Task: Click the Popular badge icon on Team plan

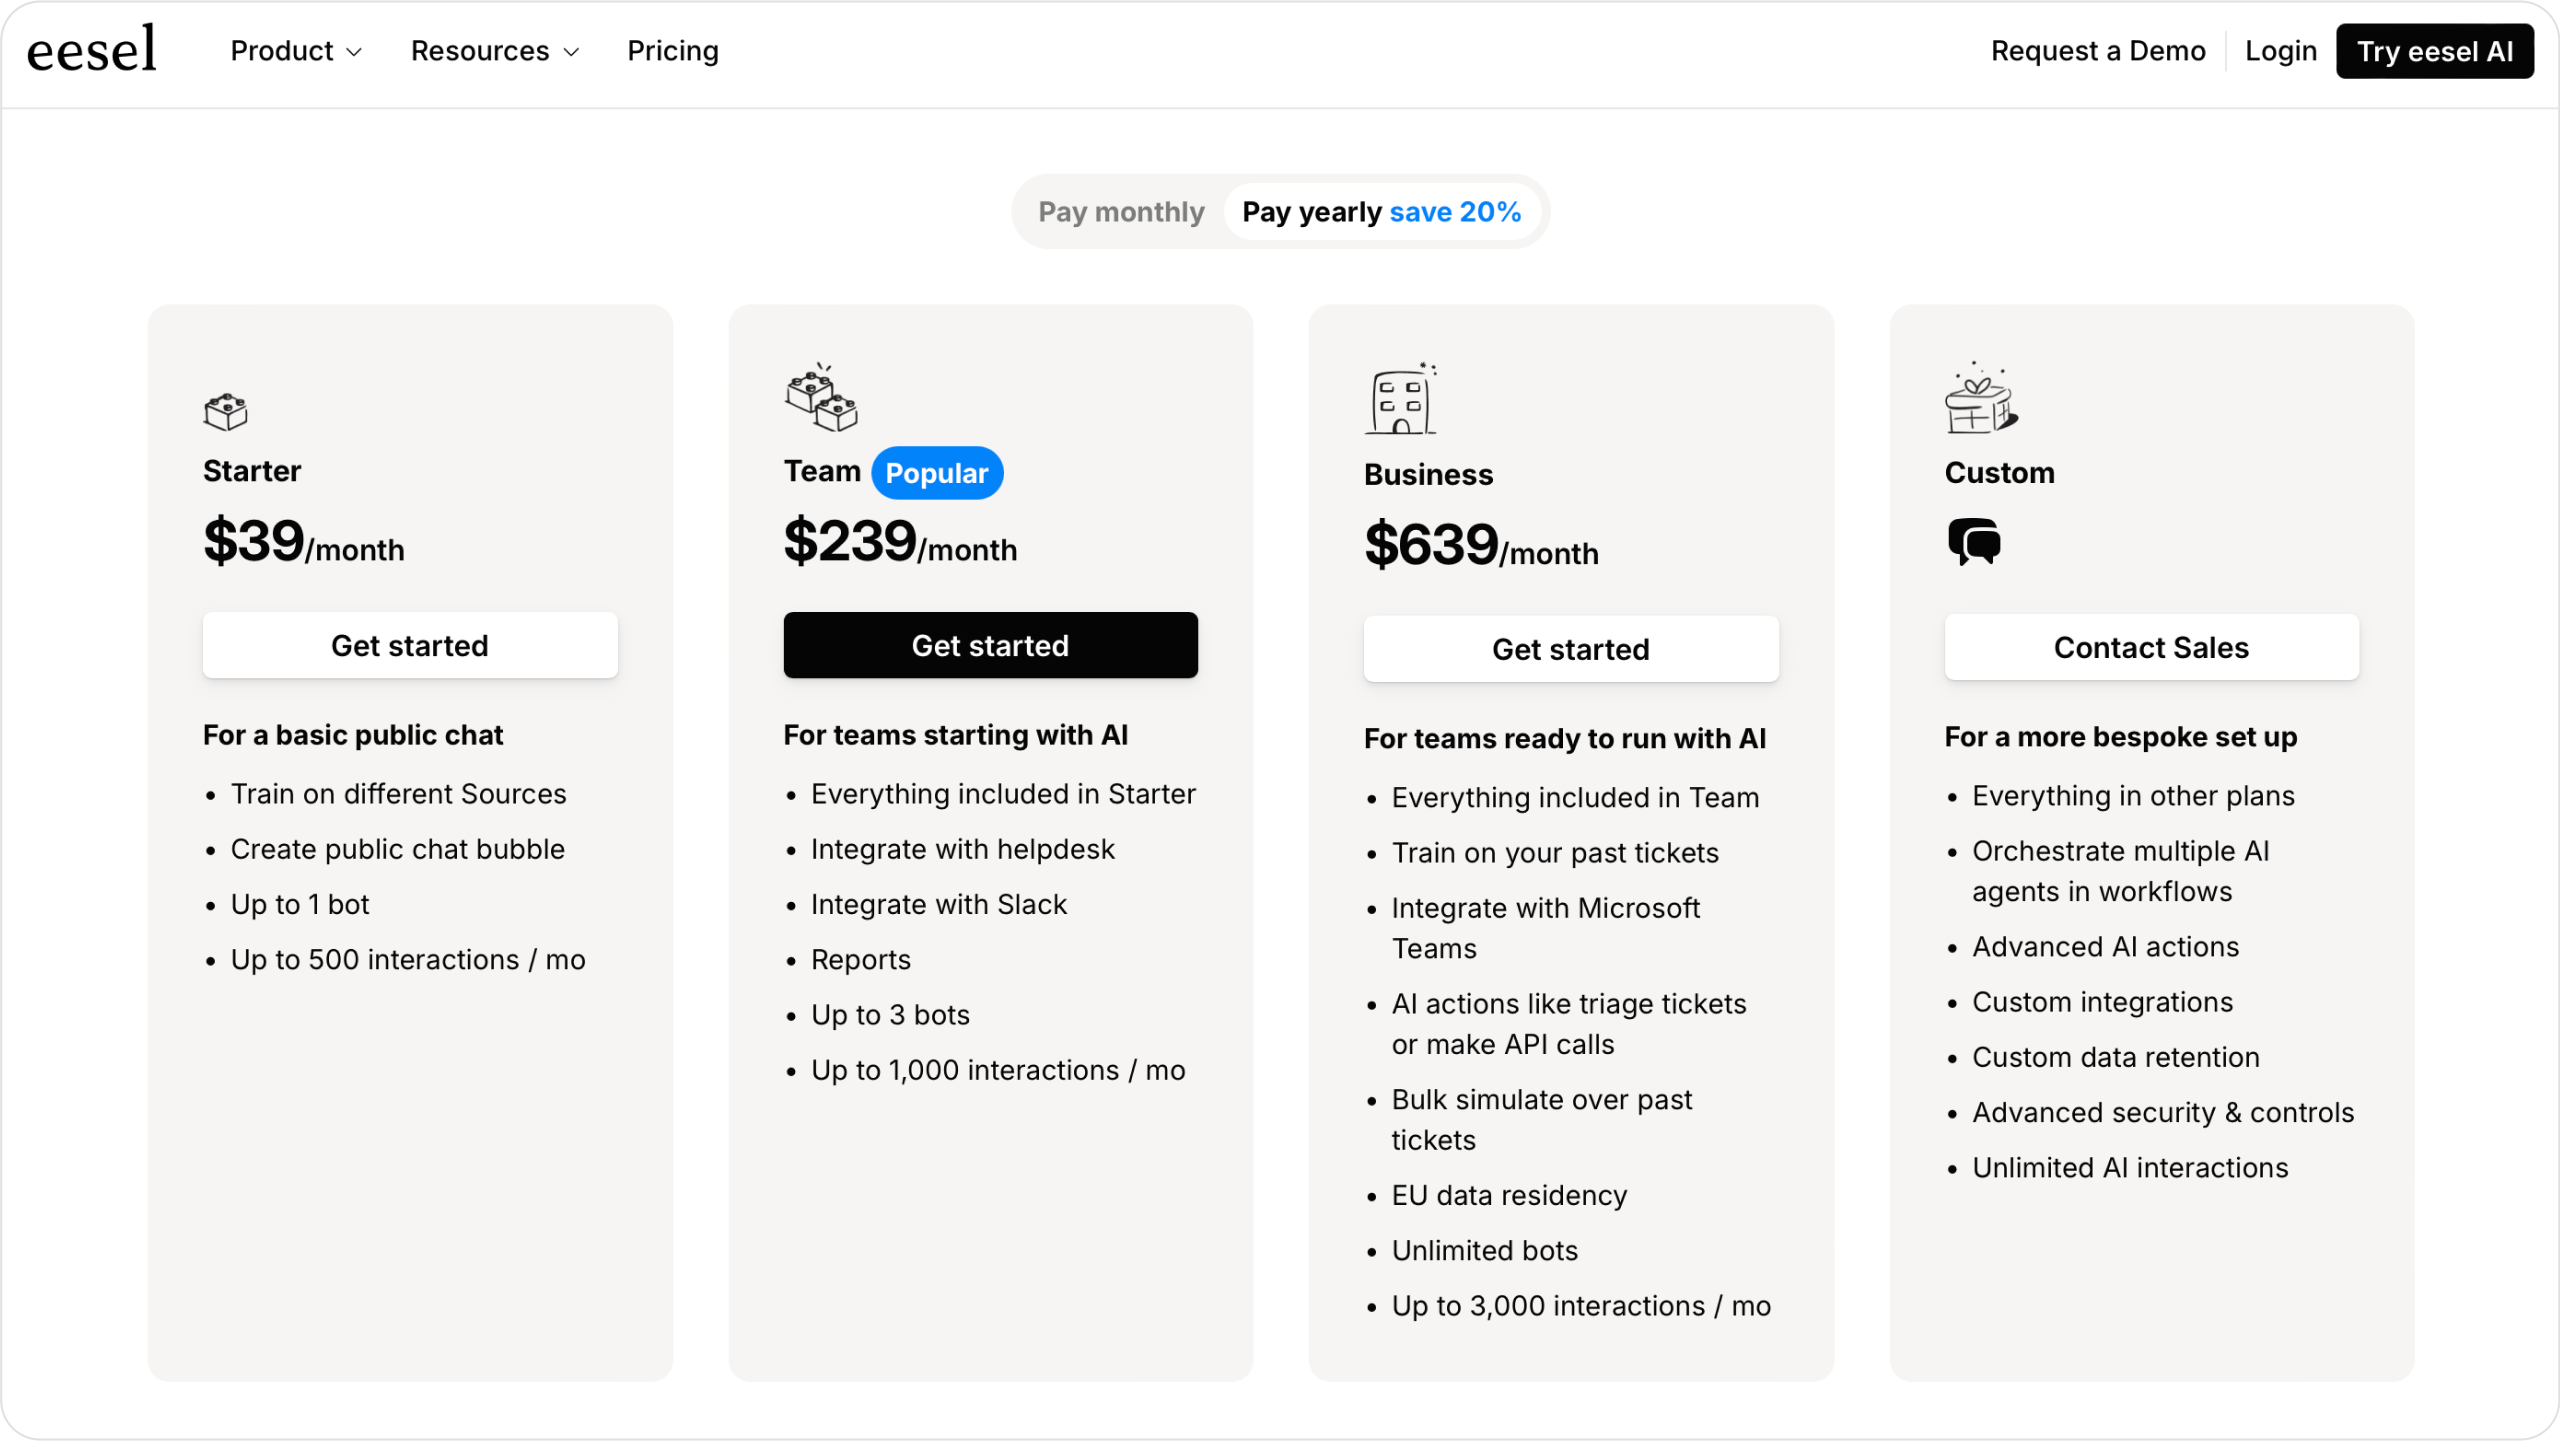Action: (936, 472)
